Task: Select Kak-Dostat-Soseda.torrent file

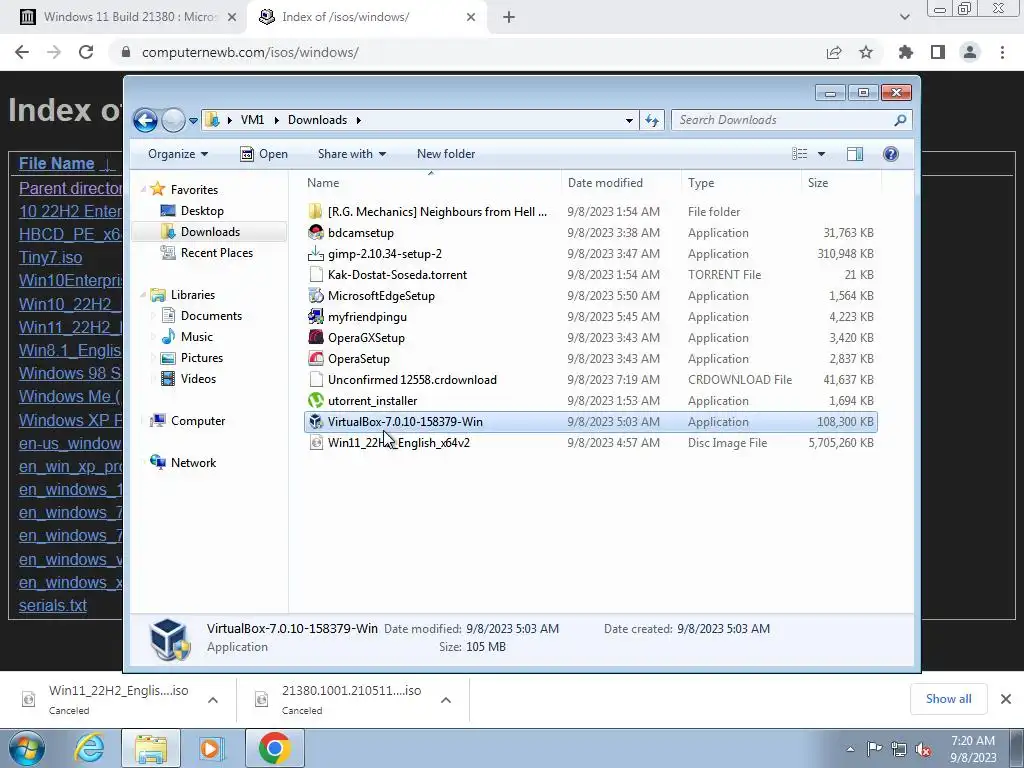Action: tap(397, 275)
